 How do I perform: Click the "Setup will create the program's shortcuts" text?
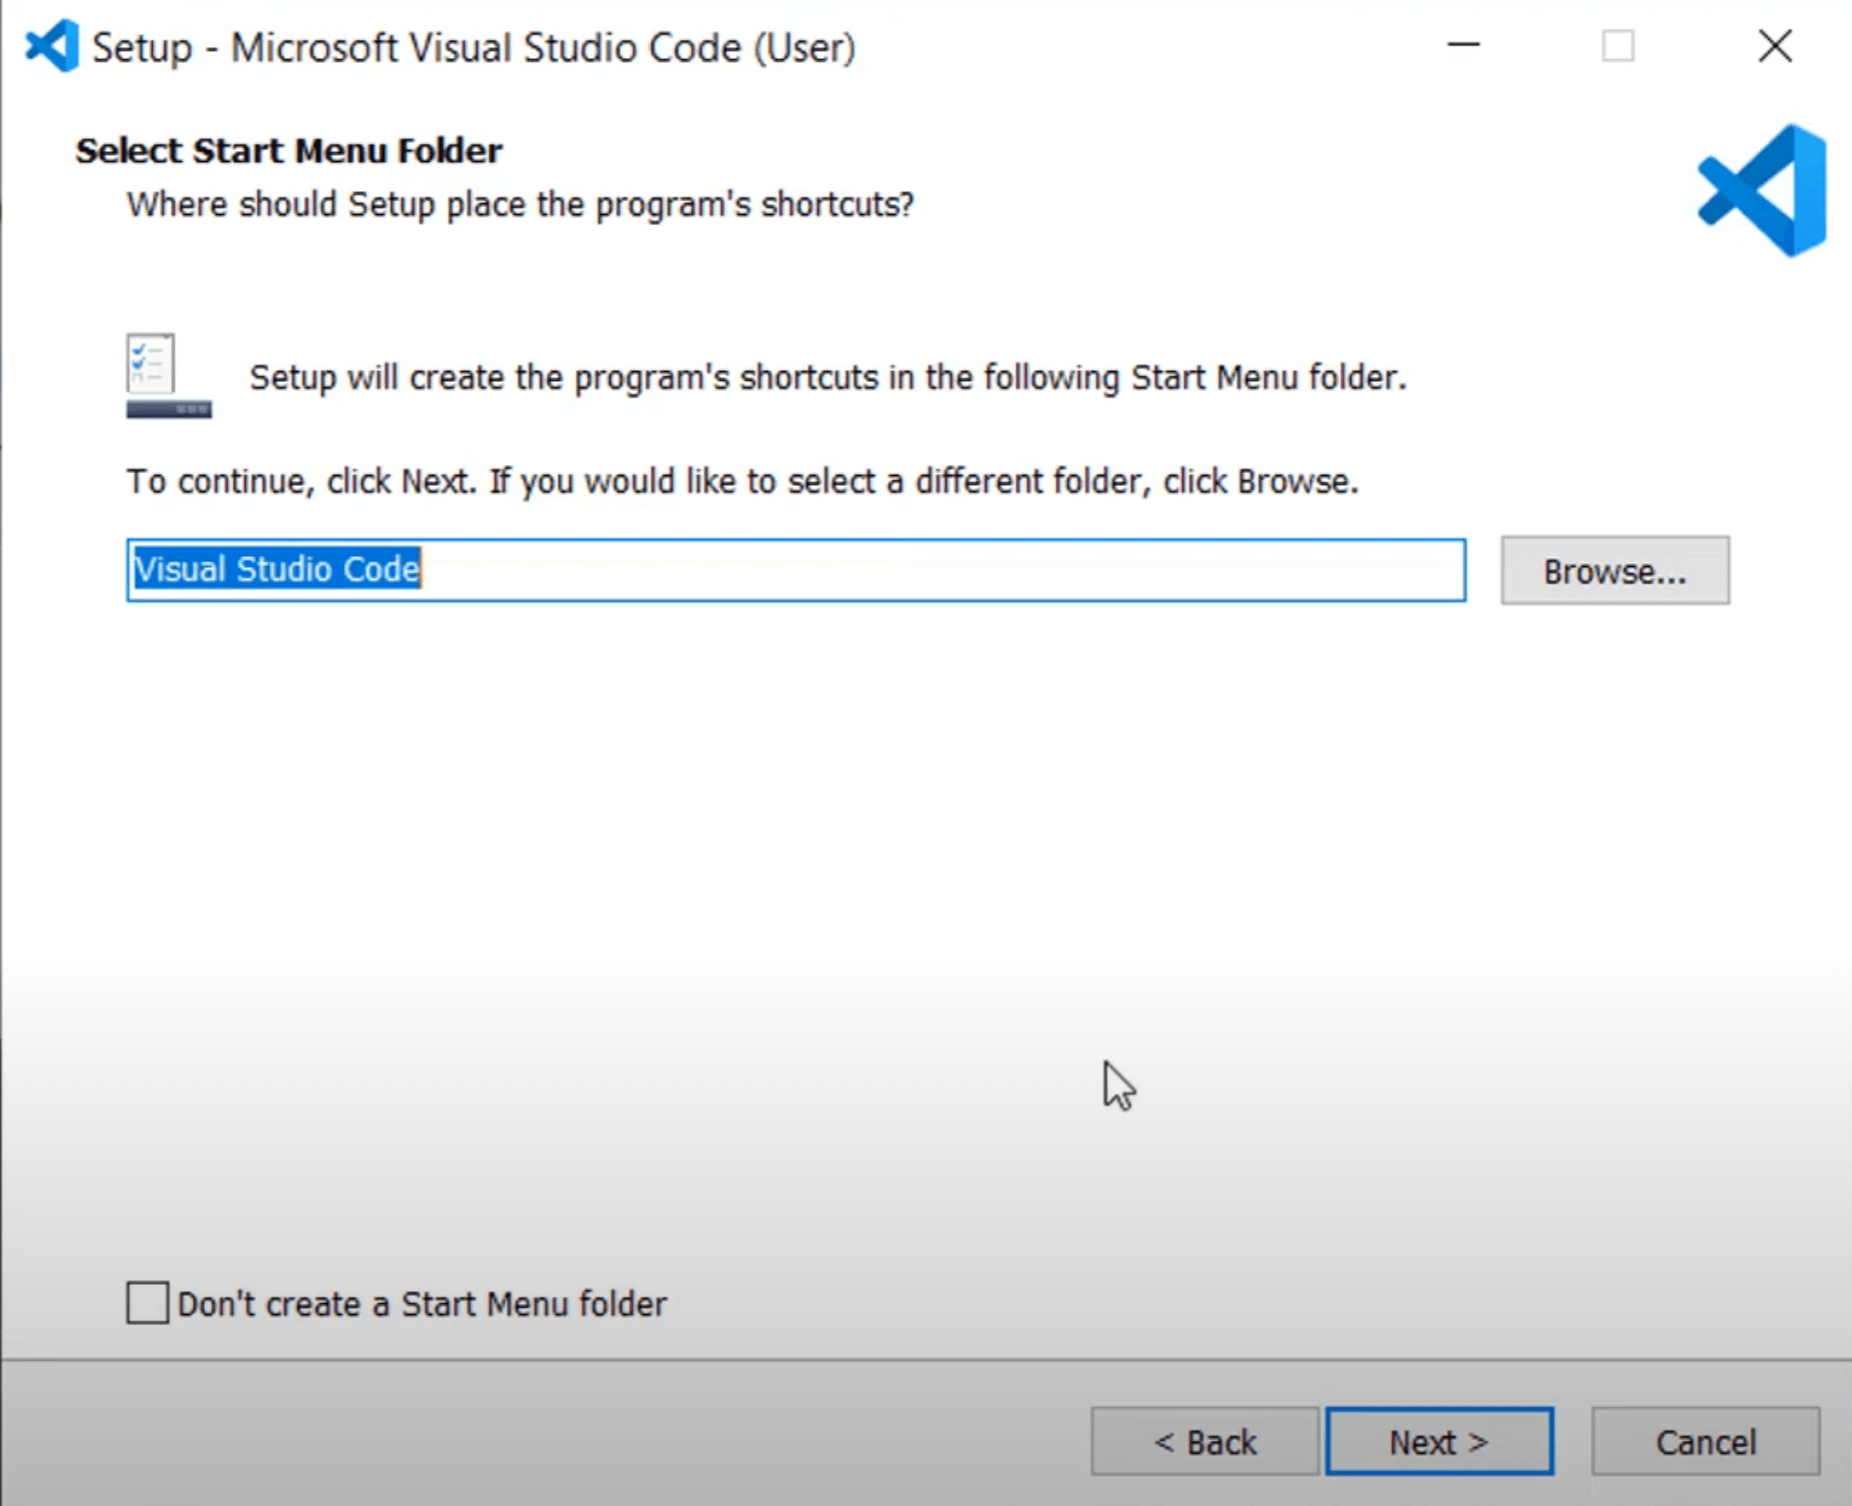pos(827,378)
